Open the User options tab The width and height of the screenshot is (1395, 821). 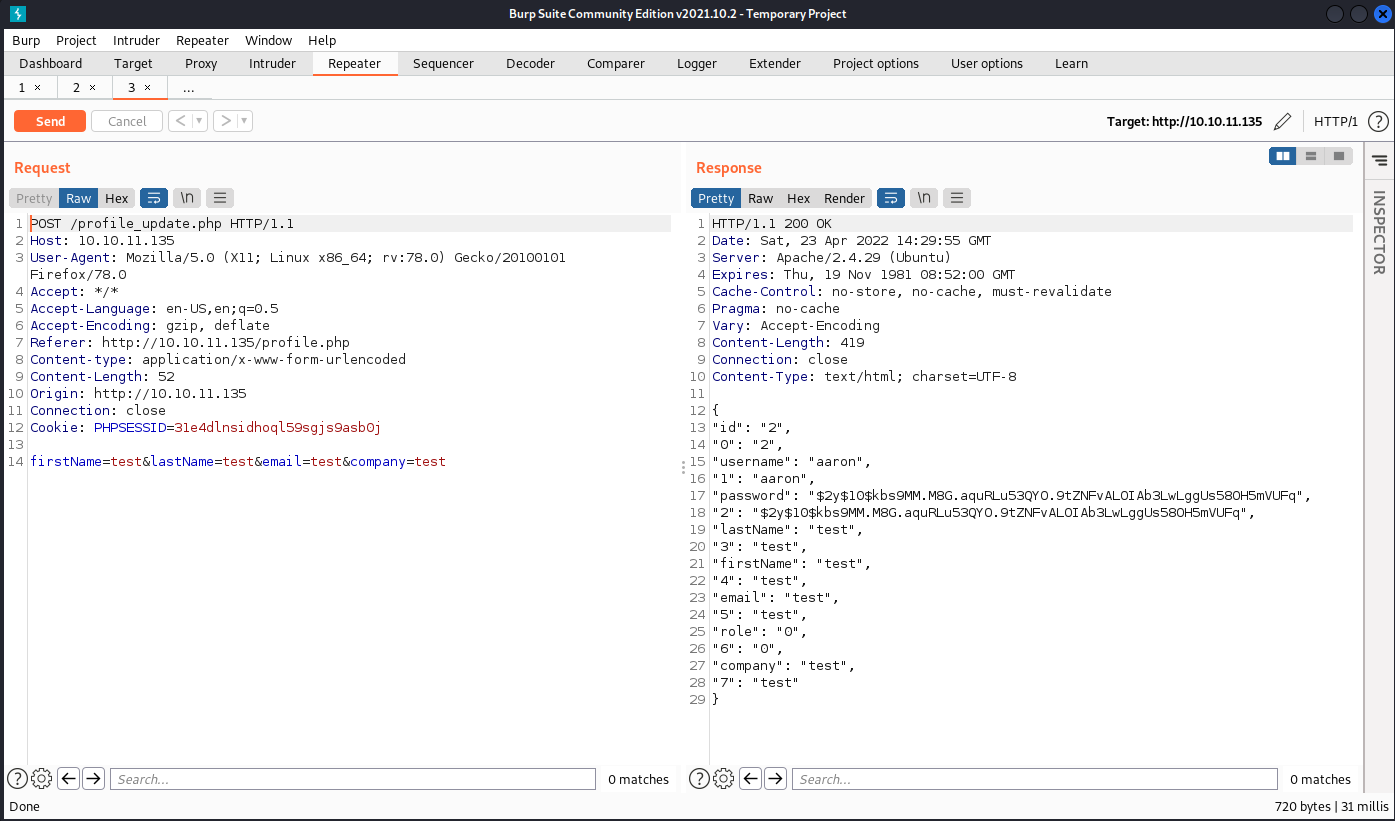pyautogui.click(x=987, y=63)
